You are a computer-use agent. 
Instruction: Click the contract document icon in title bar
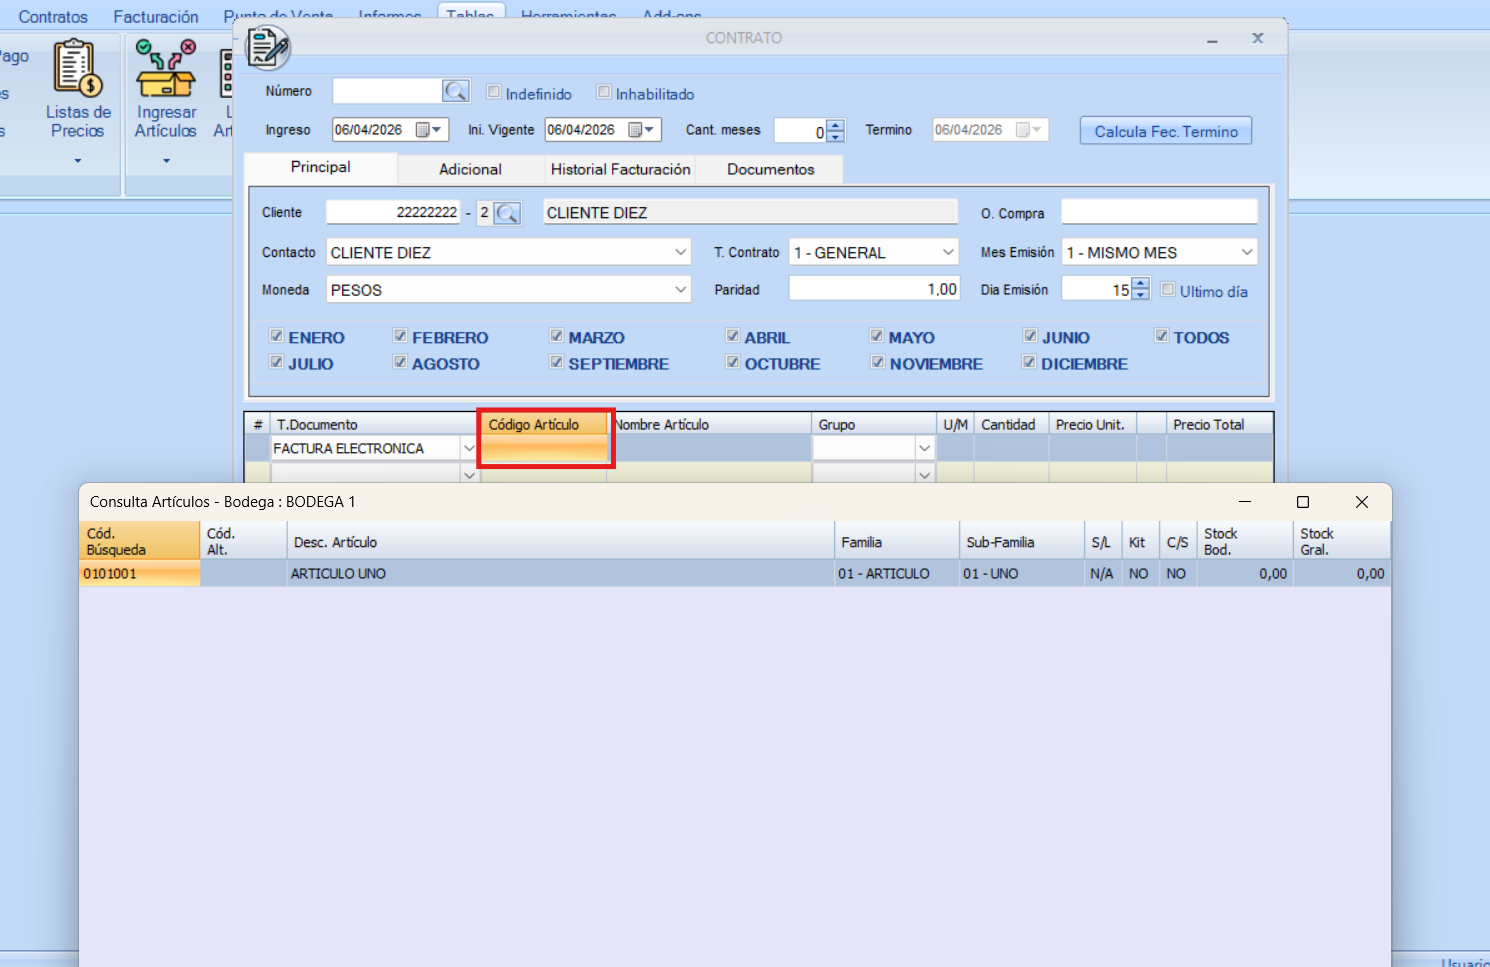coord(267,47)
